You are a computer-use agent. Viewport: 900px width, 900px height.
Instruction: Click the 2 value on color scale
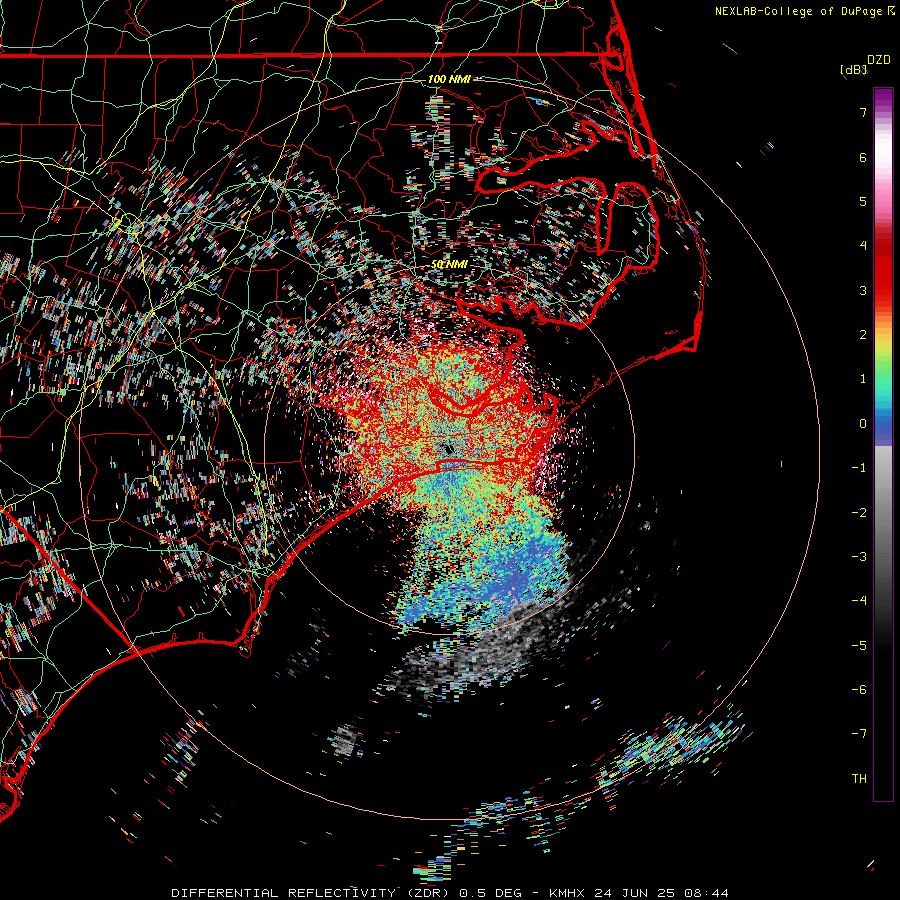tap(863, 335)
